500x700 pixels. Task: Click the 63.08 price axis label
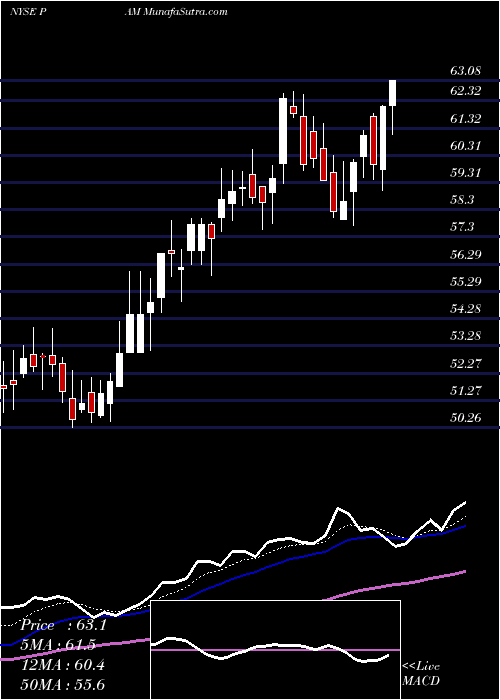(465, 71)
